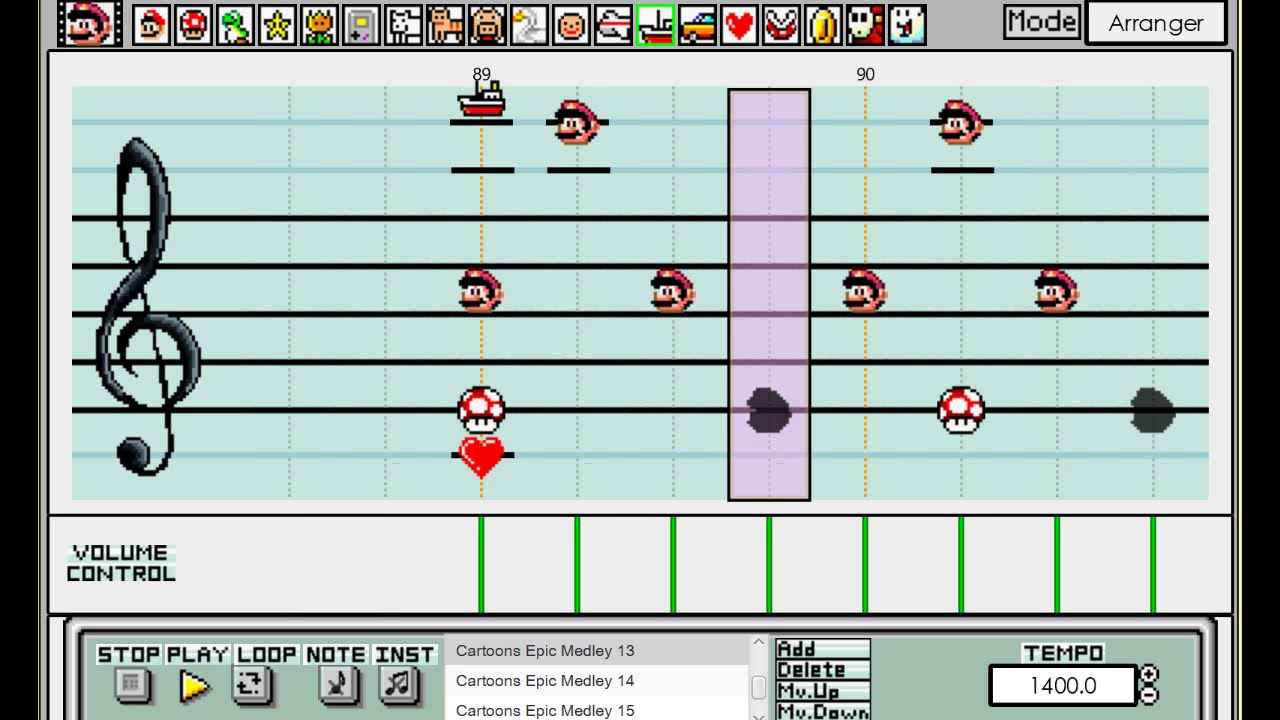Click the purple playback position bar
Viewport: 1280px width, 720px height.
click(x=769, y=295)
